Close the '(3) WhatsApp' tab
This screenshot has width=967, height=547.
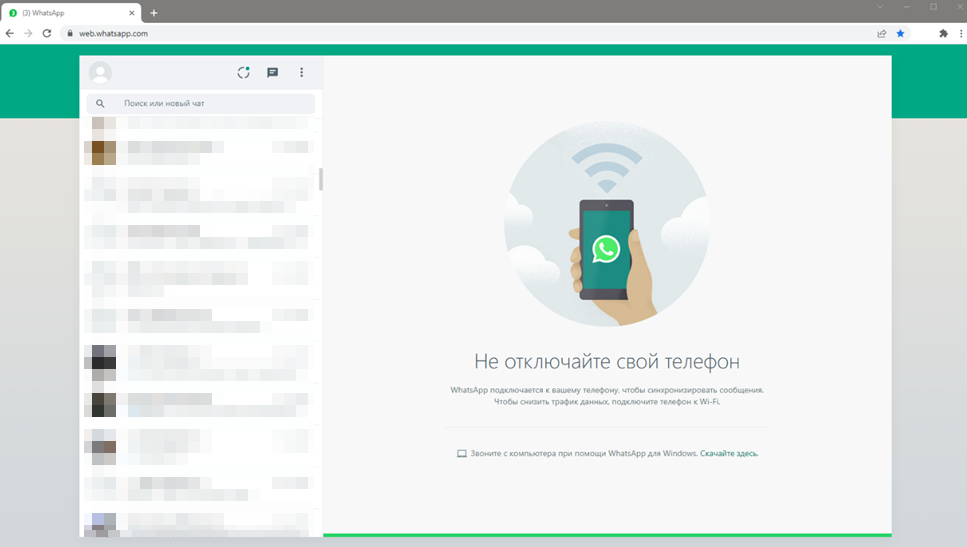(x=131, y=13)
